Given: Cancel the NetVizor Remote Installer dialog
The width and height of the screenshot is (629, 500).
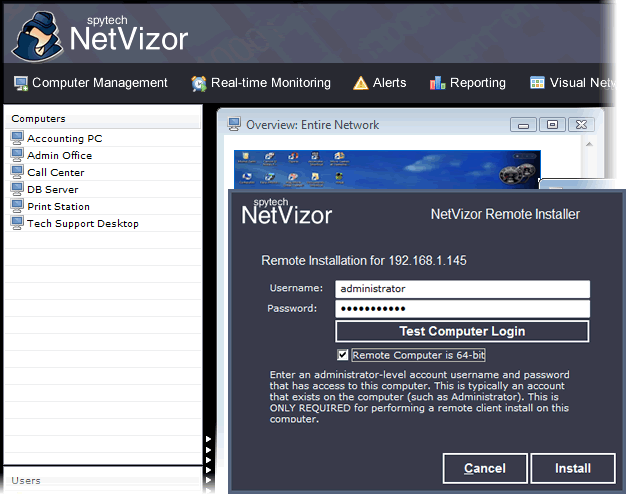Looking at the screenshot, I should coord(485,468).
